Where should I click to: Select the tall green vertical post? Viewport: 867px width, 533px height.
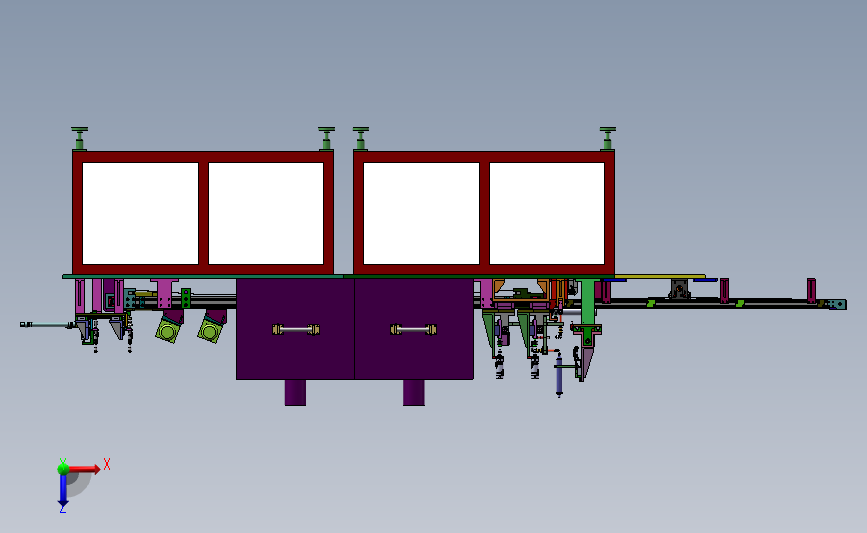point(588,302)
